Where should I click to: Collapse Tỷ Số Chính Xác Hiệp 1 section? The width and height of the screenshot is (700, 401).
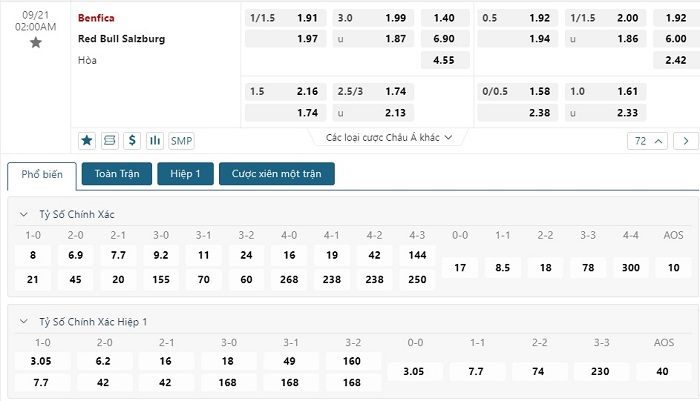[x=24, y=322]
